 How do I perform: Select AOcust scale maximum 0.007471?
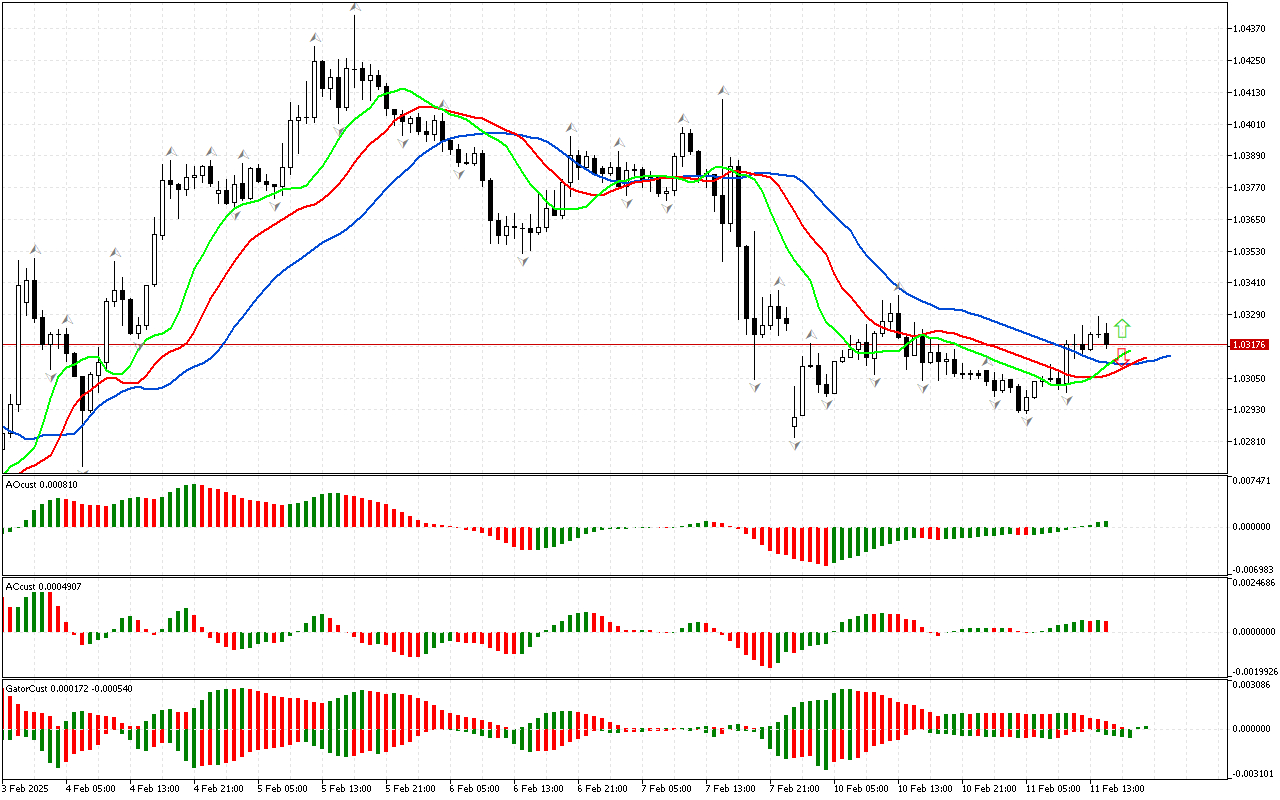click(1254, 481)
